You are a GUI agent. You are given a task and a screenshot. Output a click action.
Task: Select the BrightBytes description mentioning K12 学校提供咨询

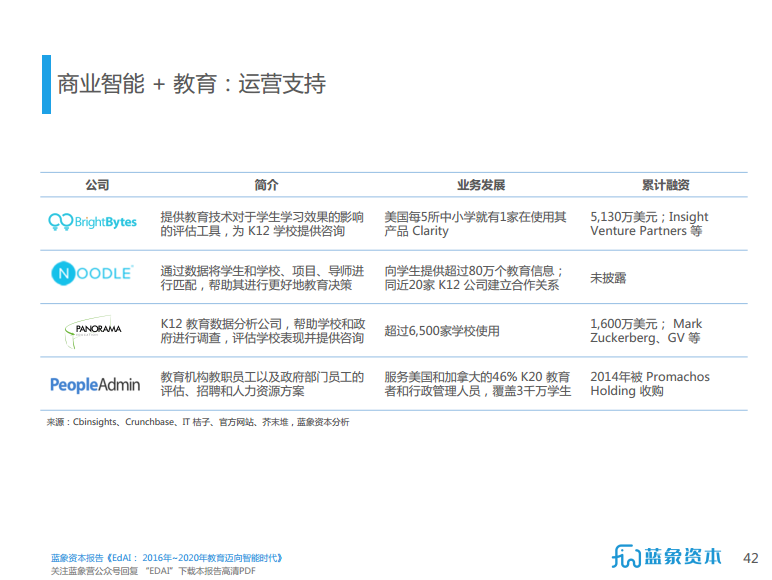[262, 224]
